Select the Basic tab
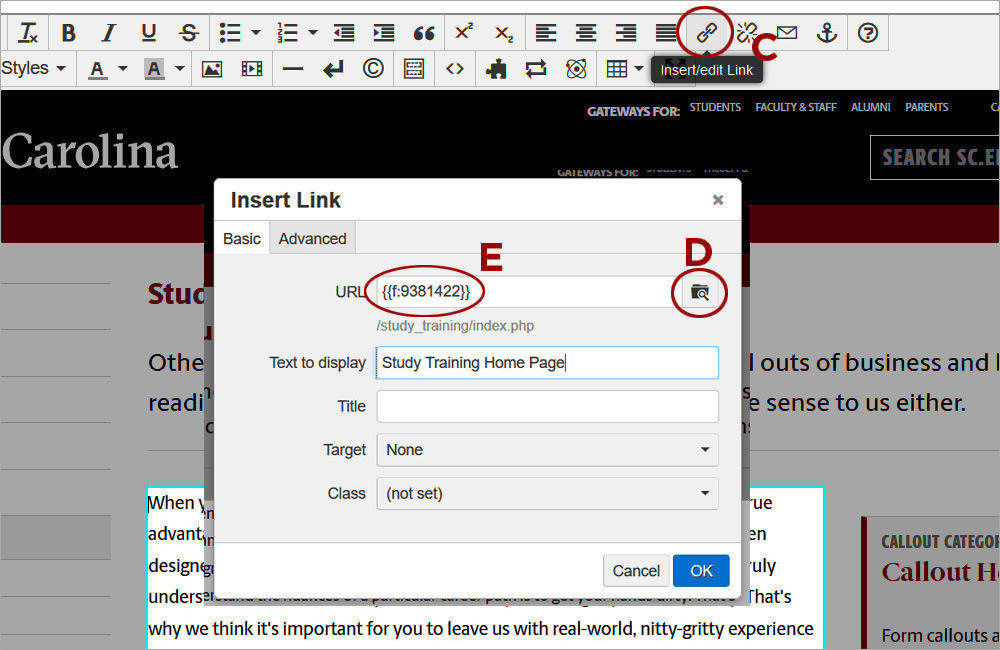The width and height of the screenshot is (1000, 650). [241, 238]
